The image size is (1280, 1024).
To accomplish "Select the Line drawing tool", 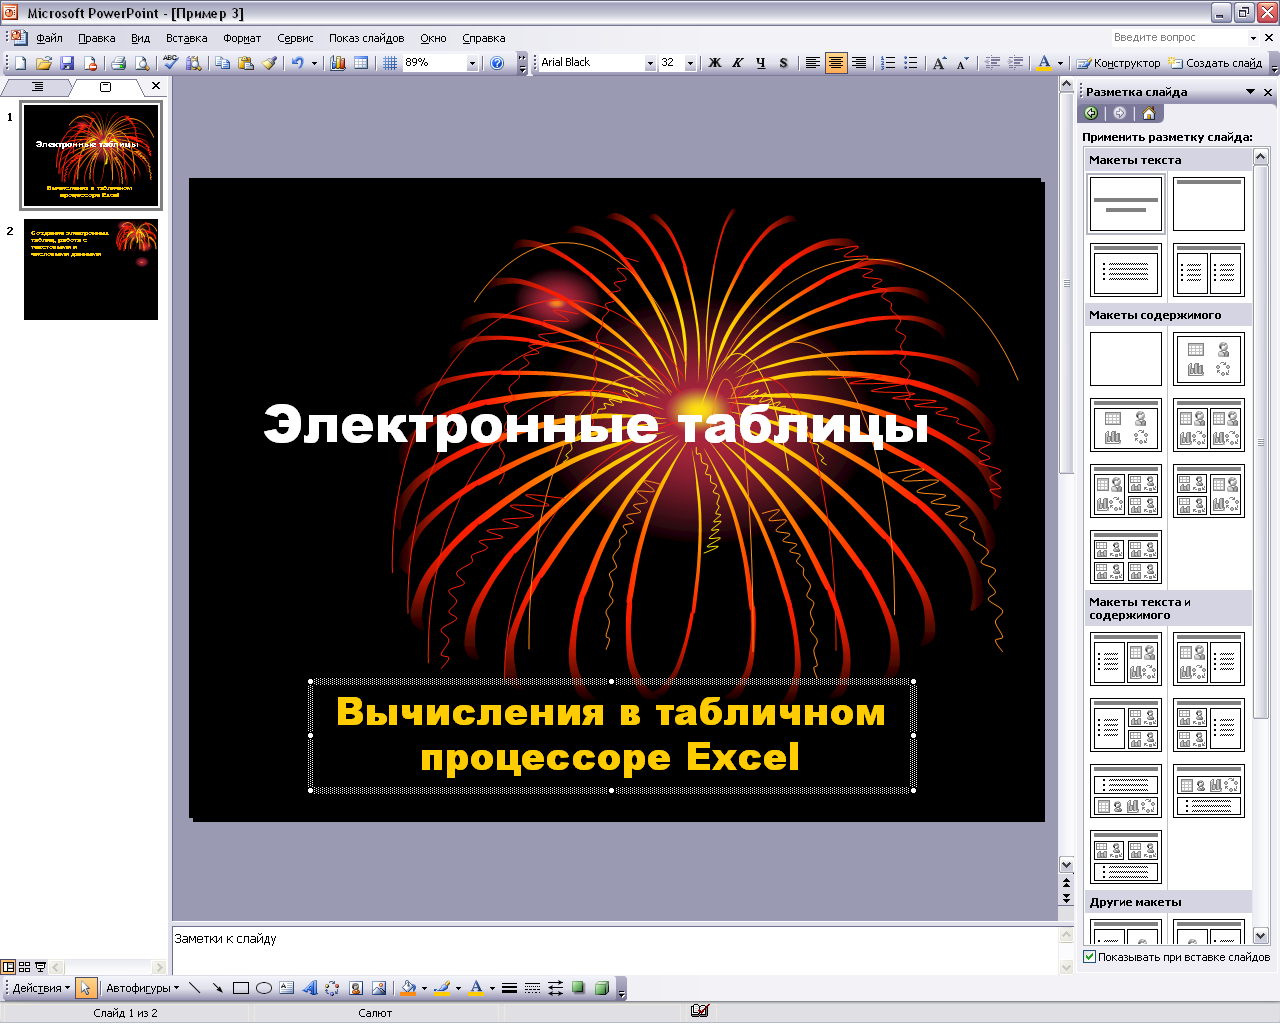I will [194, 988].
